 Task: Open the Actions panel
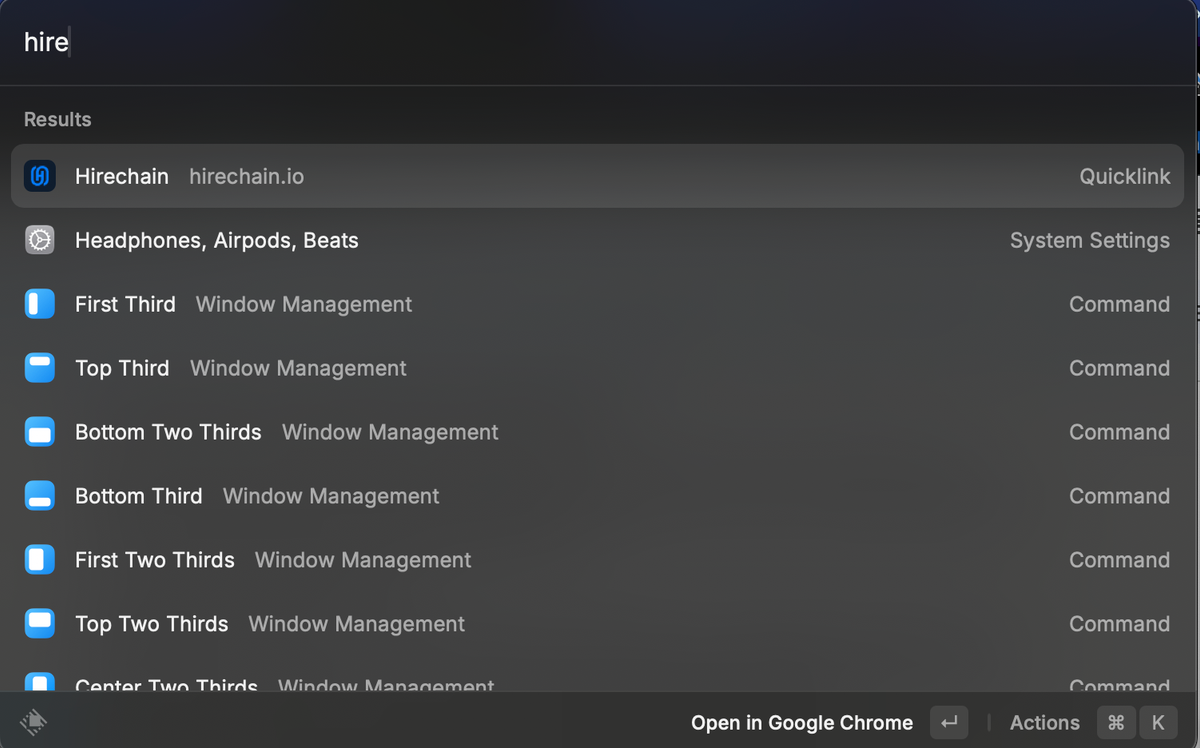pyautogui.click(x=1045, y=723)
